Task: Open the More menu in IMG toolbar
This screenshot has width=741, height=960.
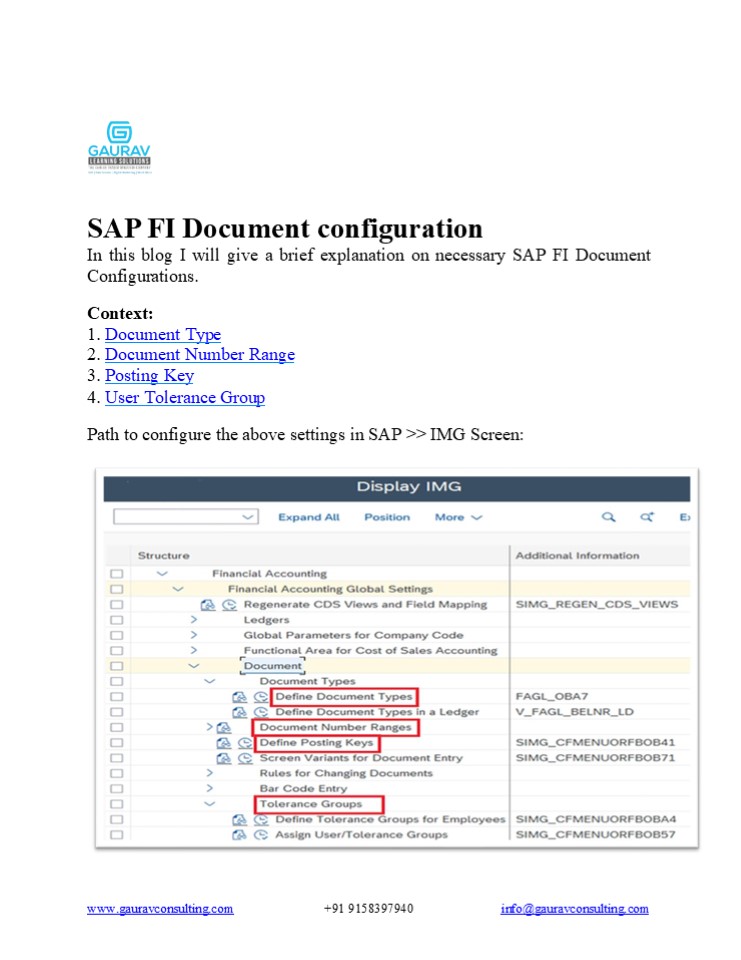Action: click(x=459, y=517)
